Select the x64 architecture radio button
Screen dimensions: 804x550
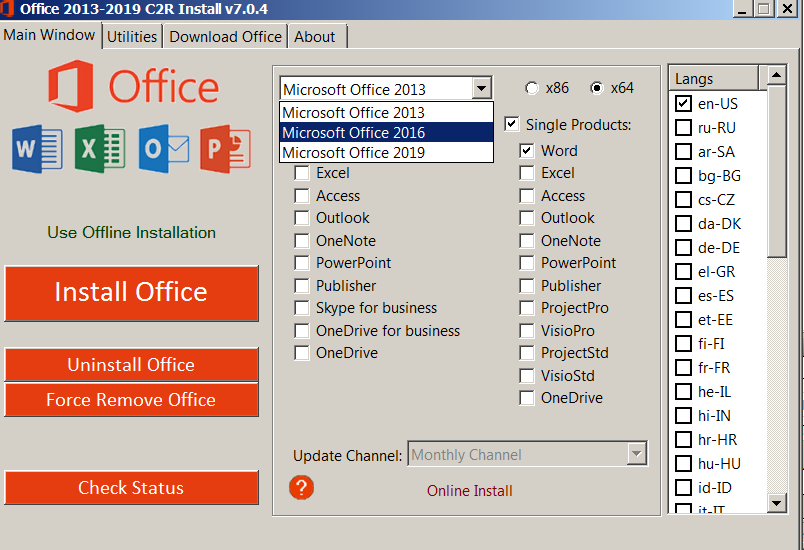[597, 88]
